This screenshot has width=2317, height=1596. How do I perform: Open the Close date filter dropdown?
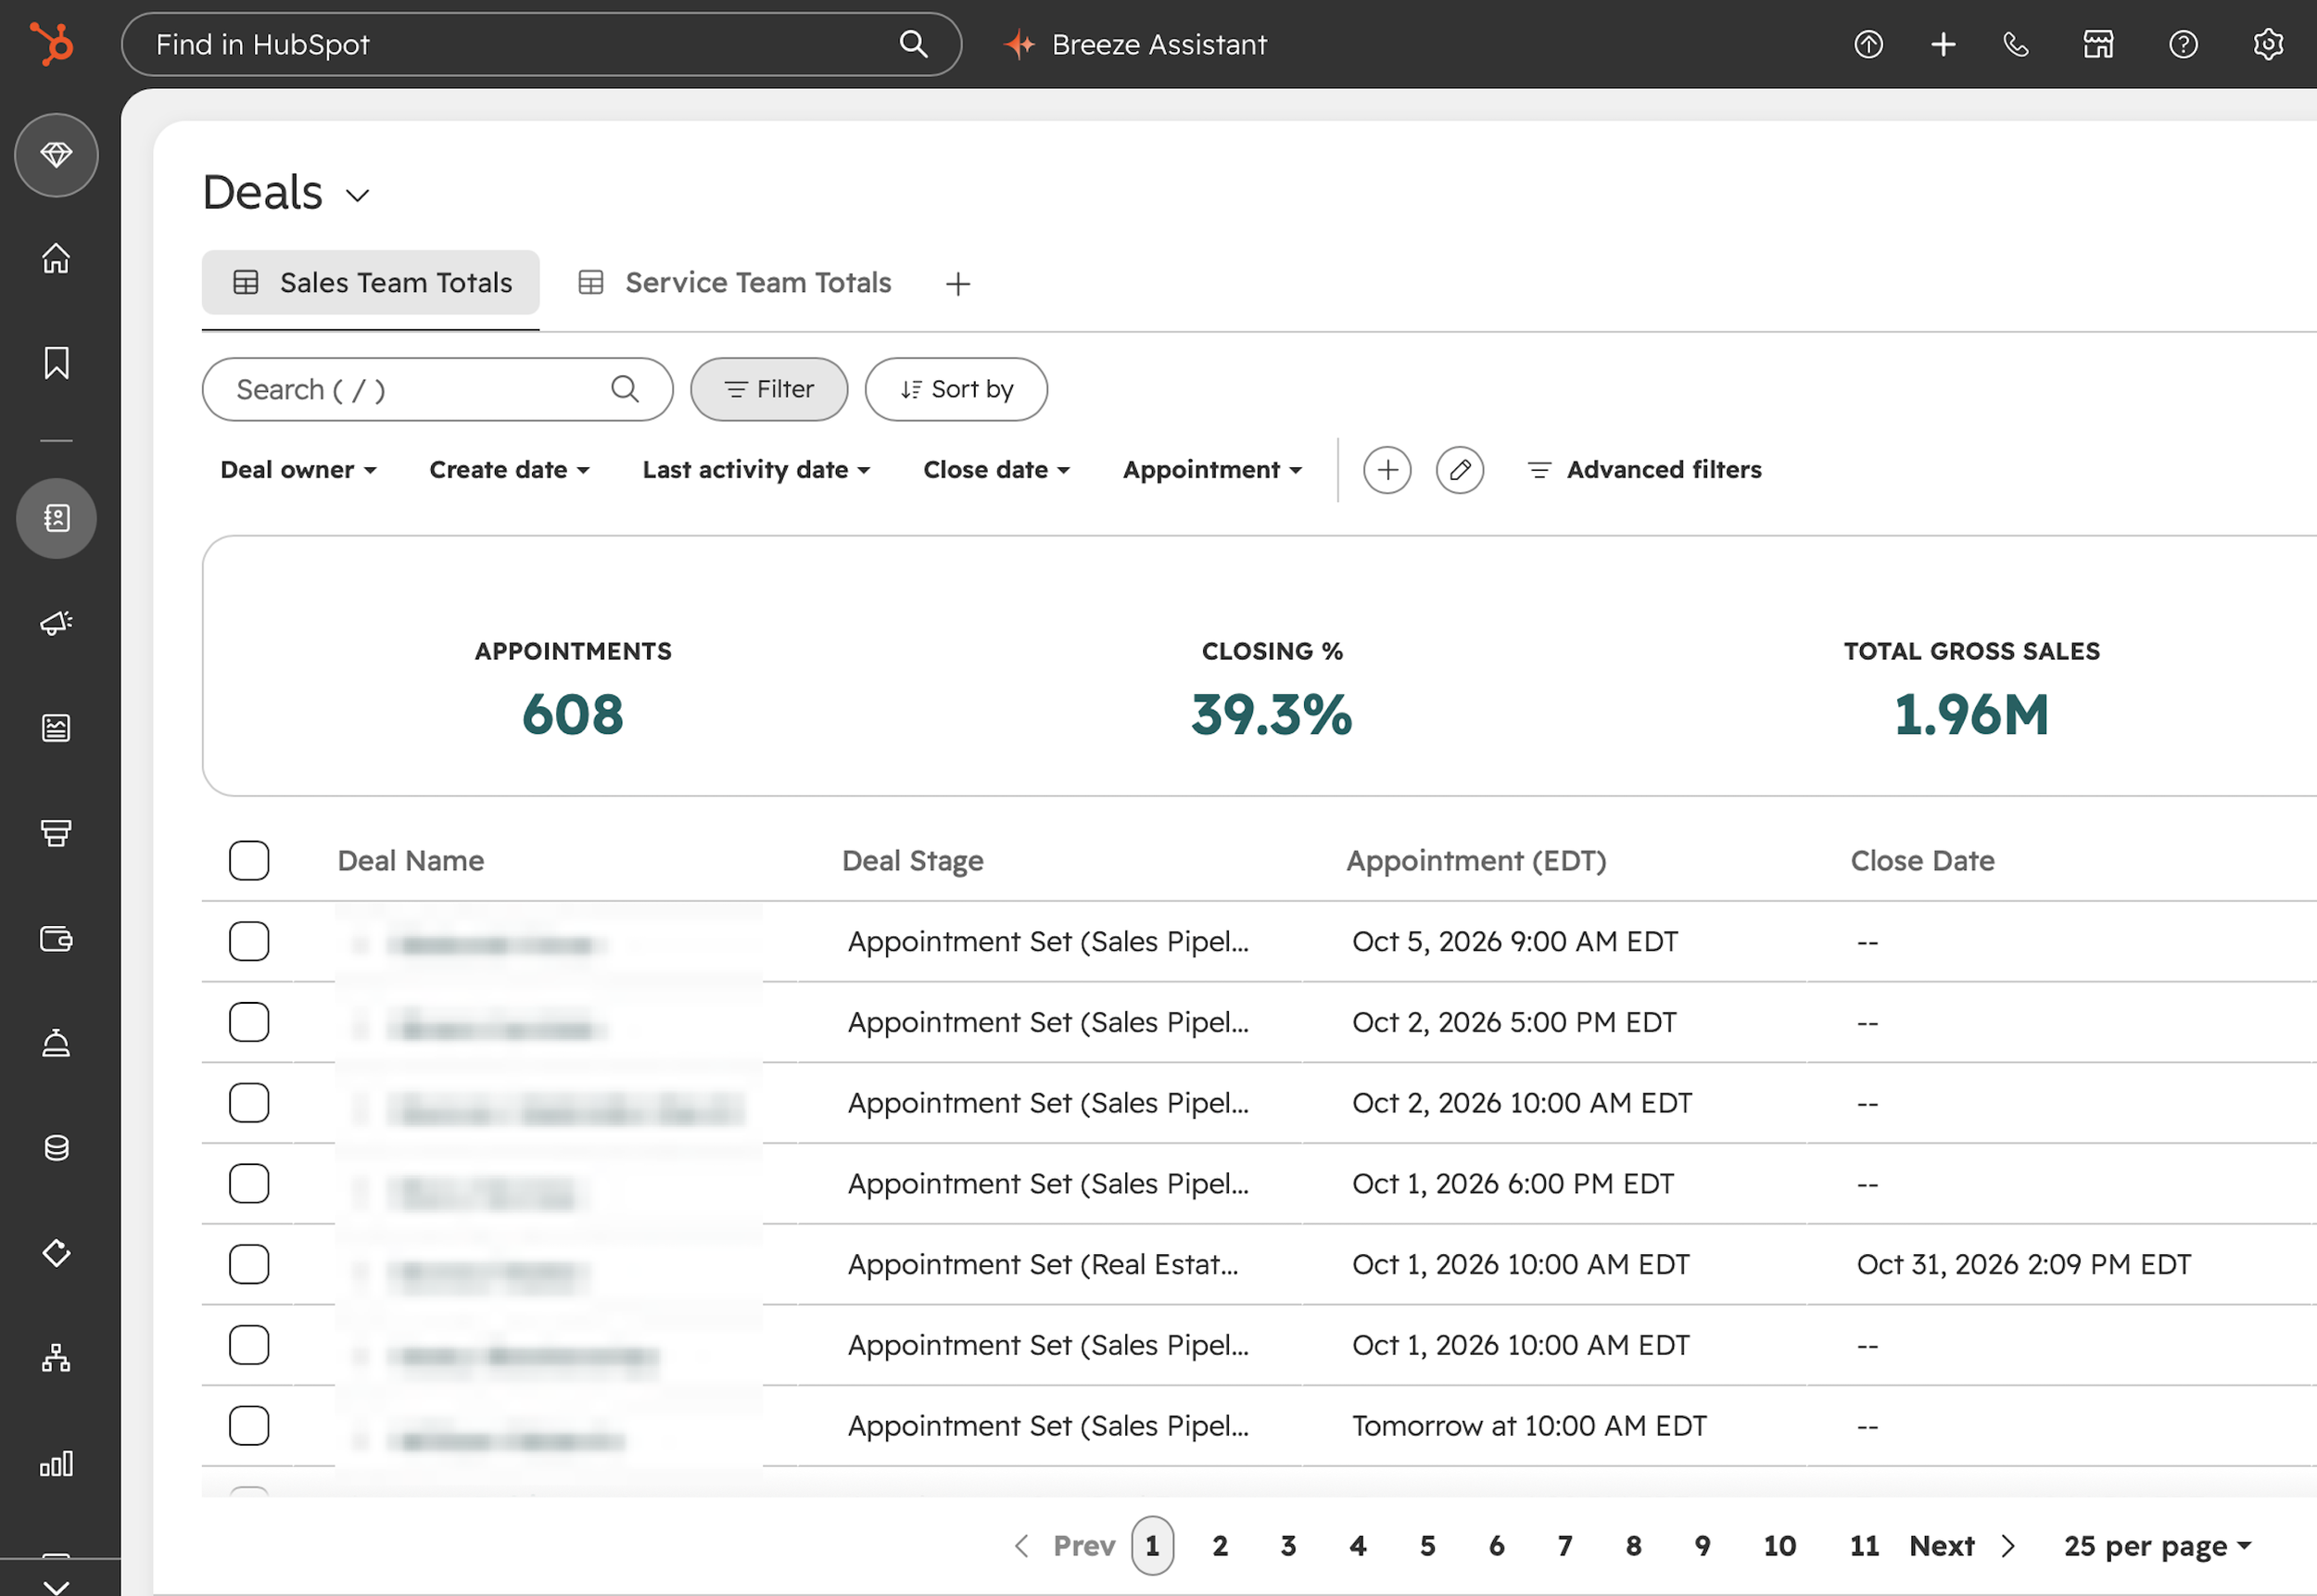pos(996,470)
